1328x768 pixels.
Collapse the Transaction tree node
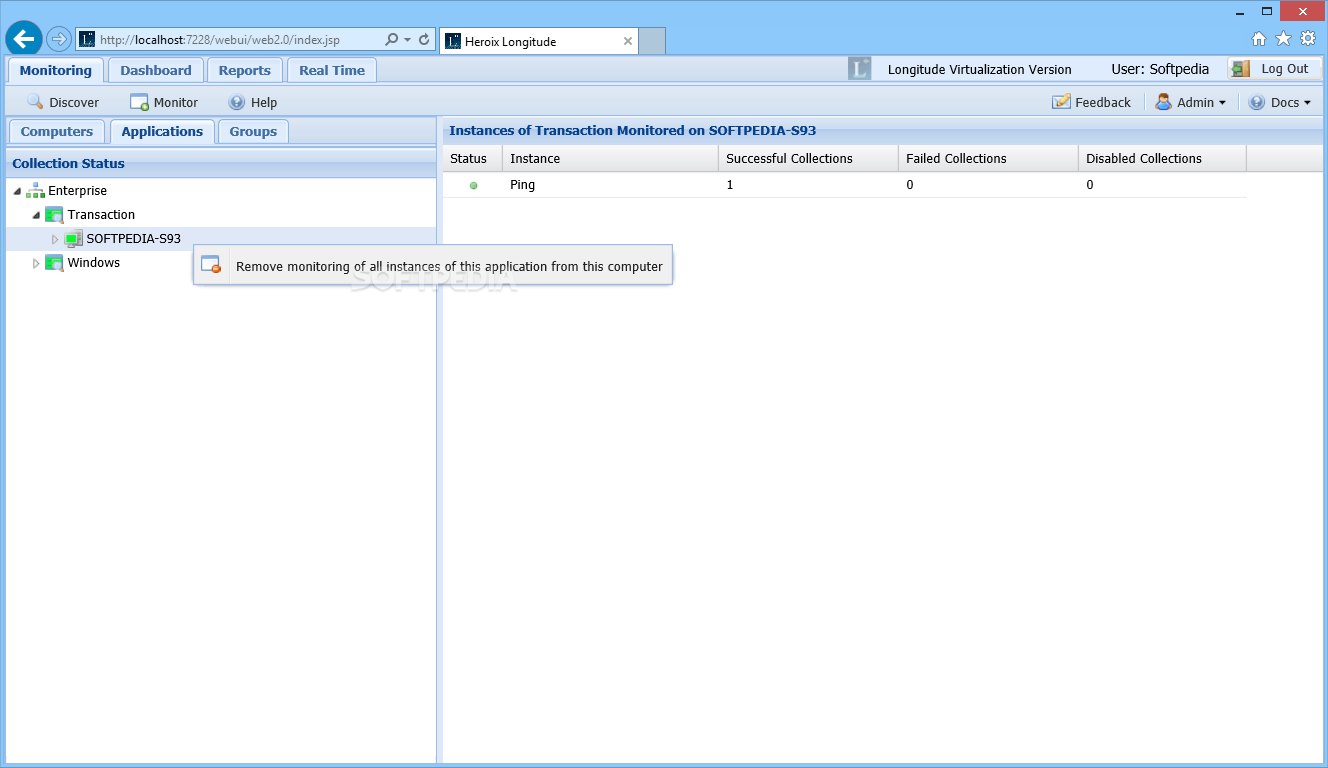click(36, 215)
